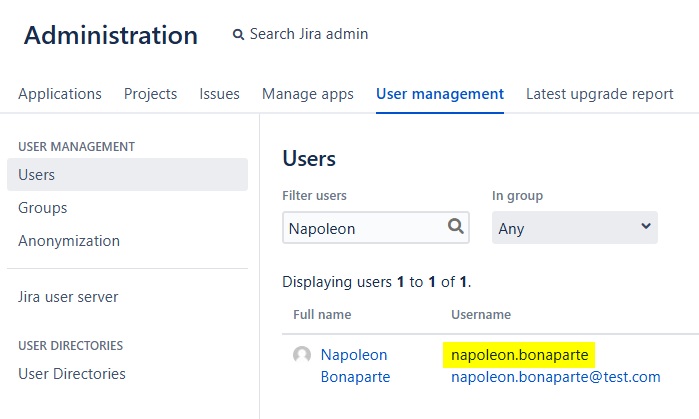Viewport: 699px width, 419px height.
Task: Open the In group dropdown
Action: coord(574,228)
